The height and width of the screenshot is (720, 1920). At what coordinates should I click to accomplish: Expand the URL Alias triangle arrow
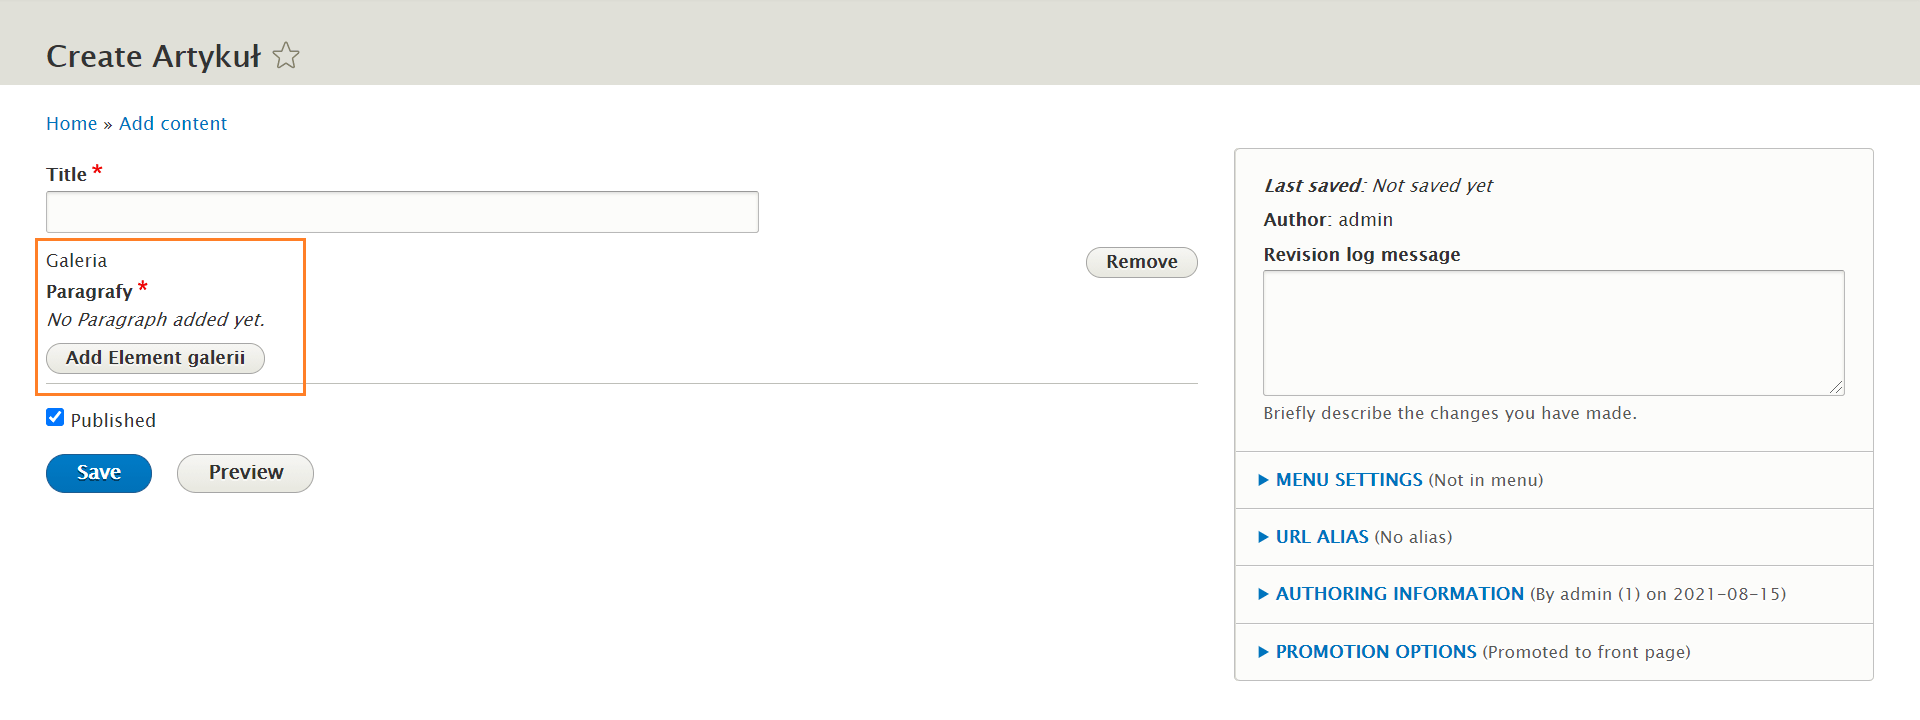pos(1263,537)
